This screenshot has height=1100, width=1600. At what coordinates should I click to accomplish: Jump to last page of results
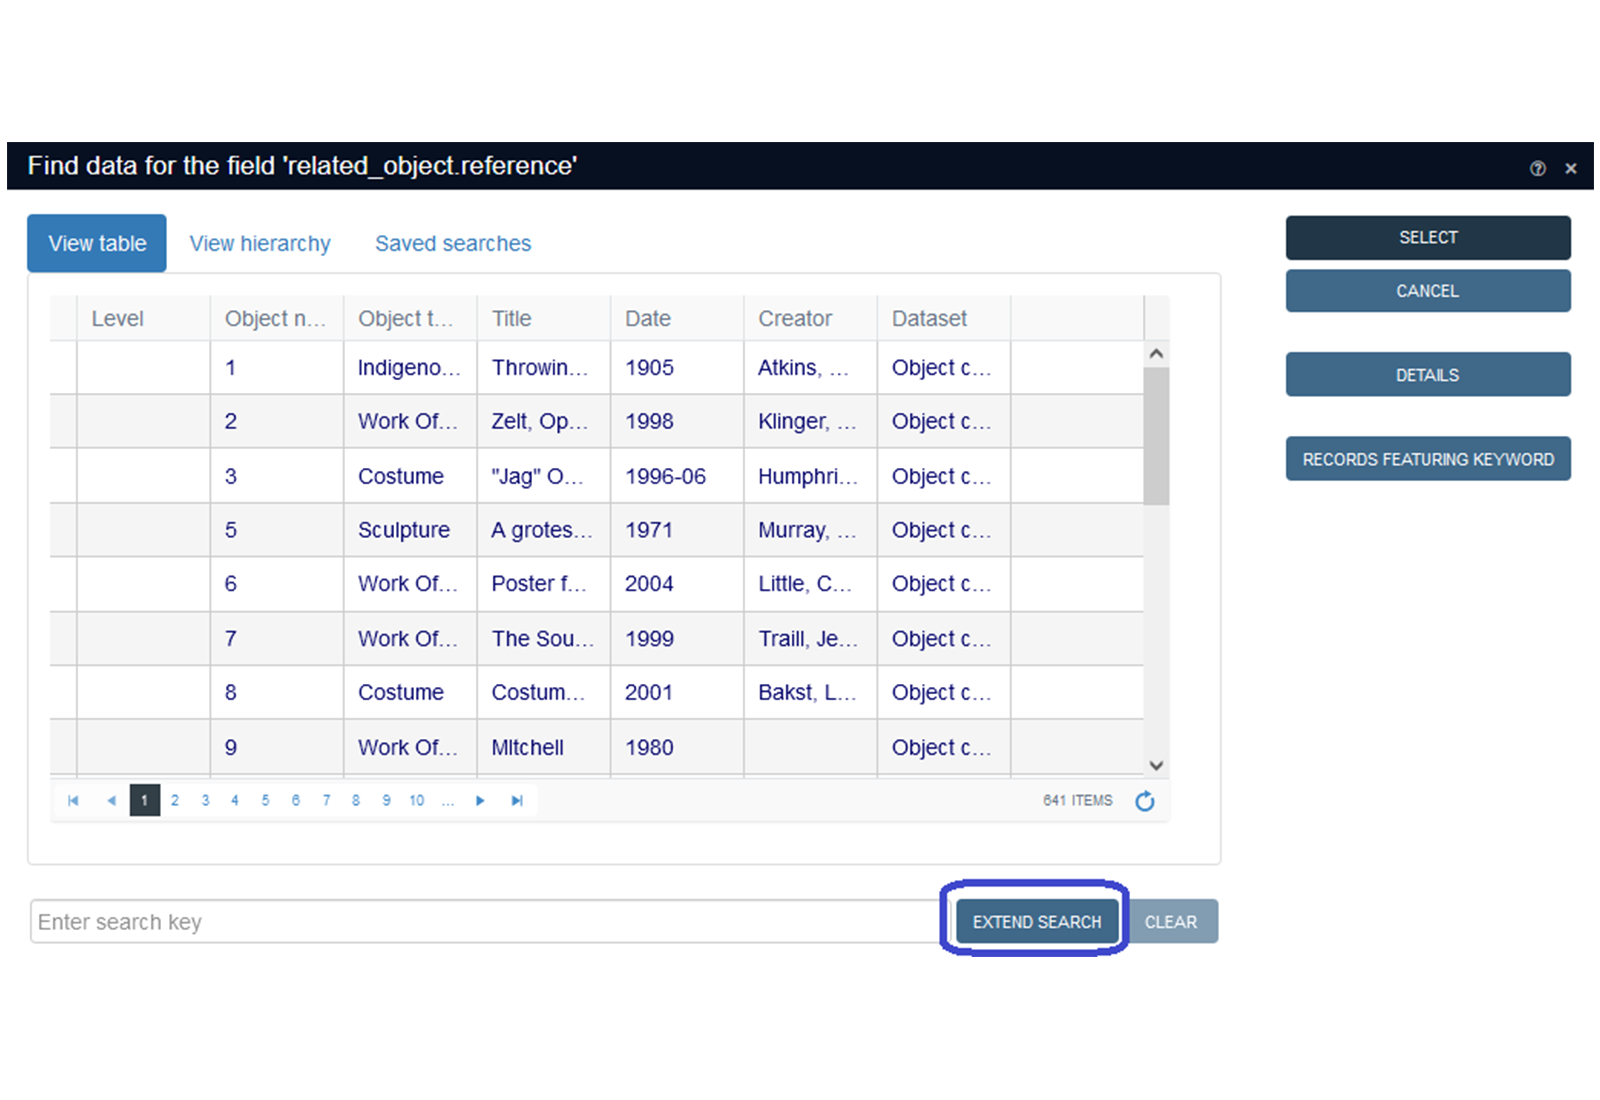pyautogui.click(x=517, y=801)
